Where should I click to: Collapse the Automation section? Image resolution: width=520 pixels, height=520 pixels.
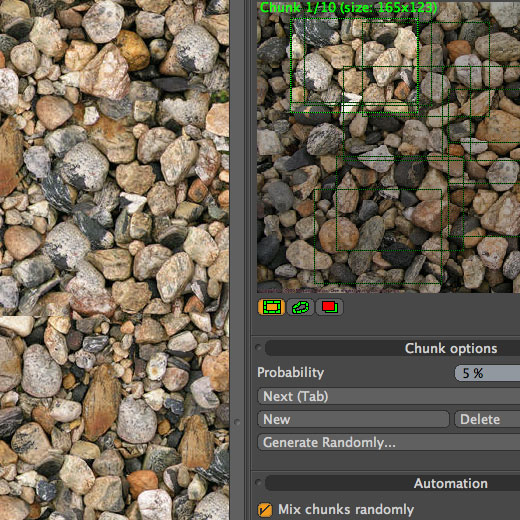pos(258,482)
